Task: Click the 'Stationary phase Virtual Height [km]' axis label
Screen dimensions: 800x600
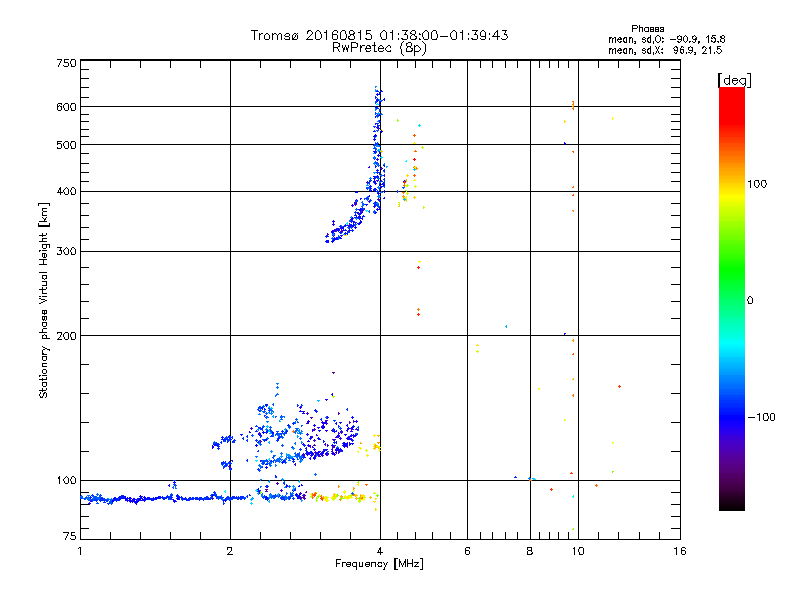Action: coord(44,301)
